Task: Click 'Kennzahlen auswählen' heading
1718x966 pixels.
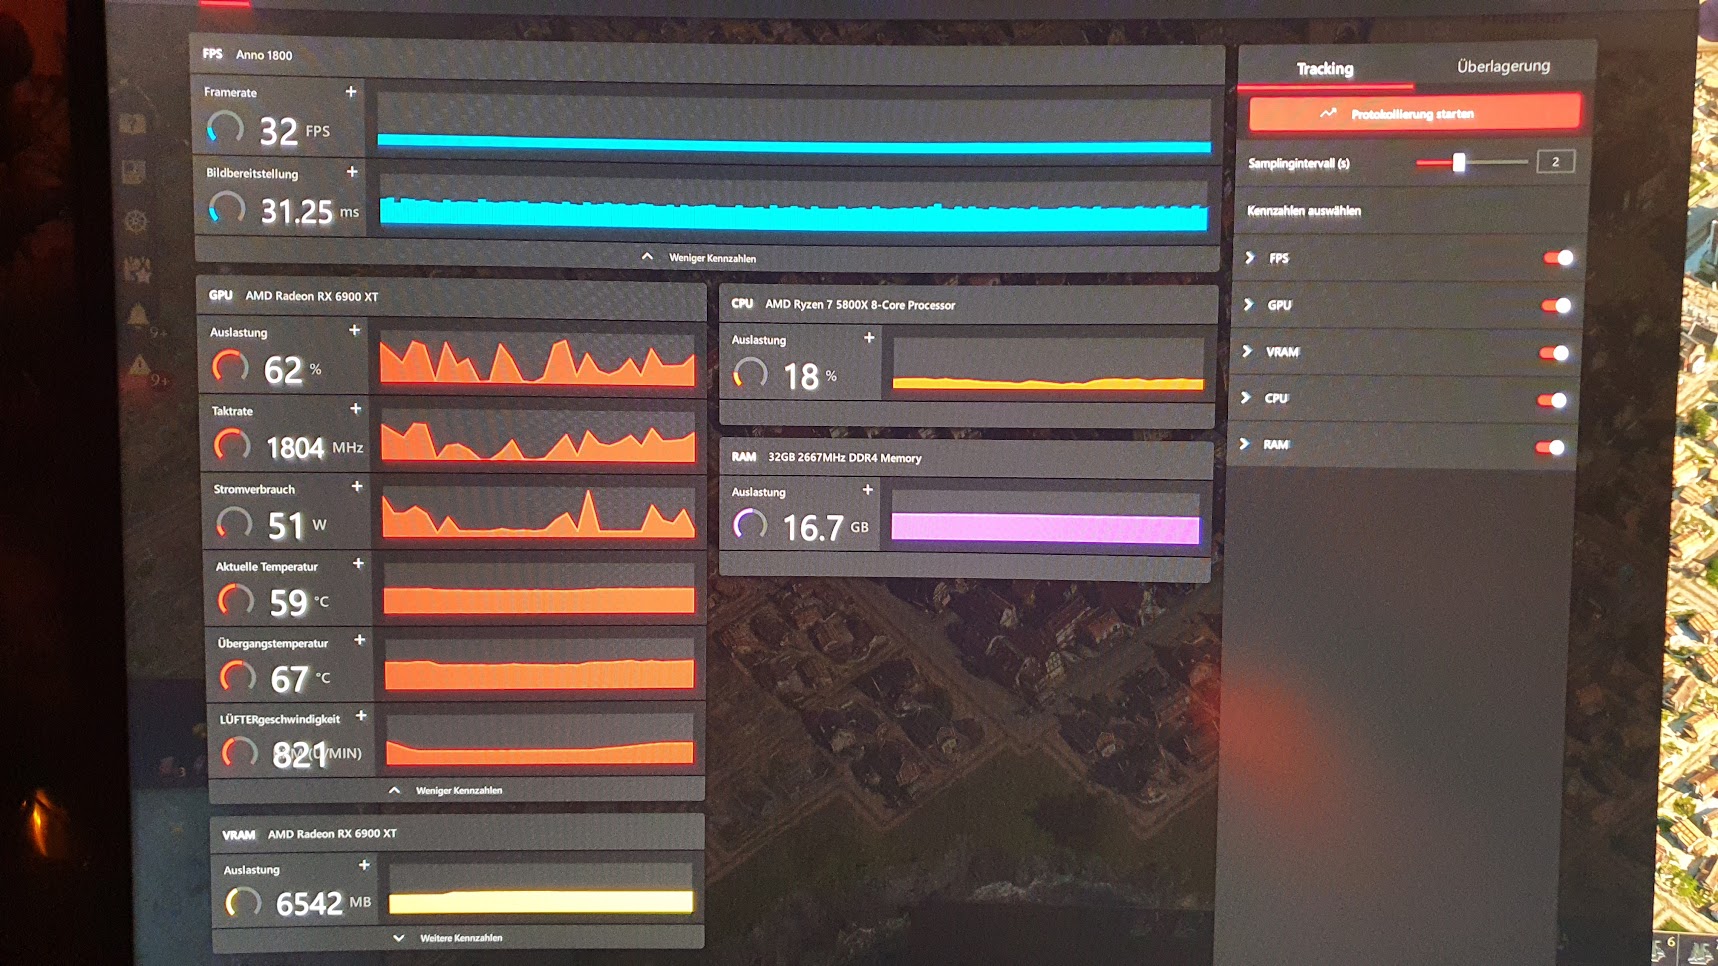Action: (1304, 211)
